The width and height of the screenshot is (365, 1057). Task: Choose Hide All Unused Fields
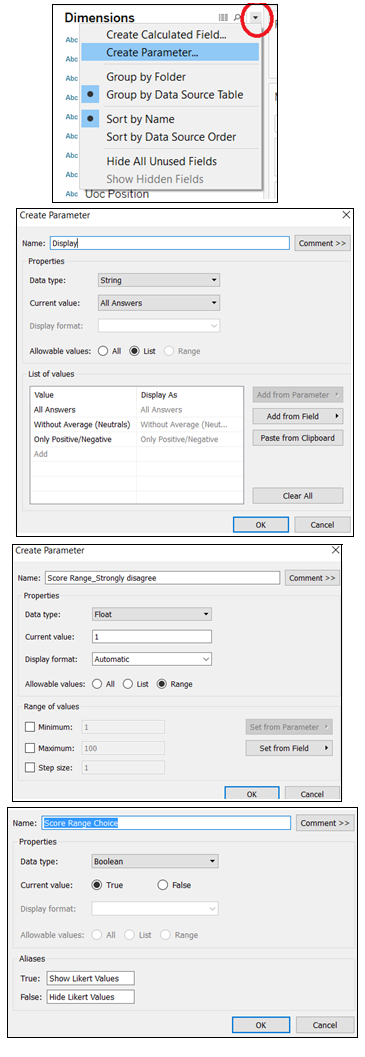[x=161, y=161]
